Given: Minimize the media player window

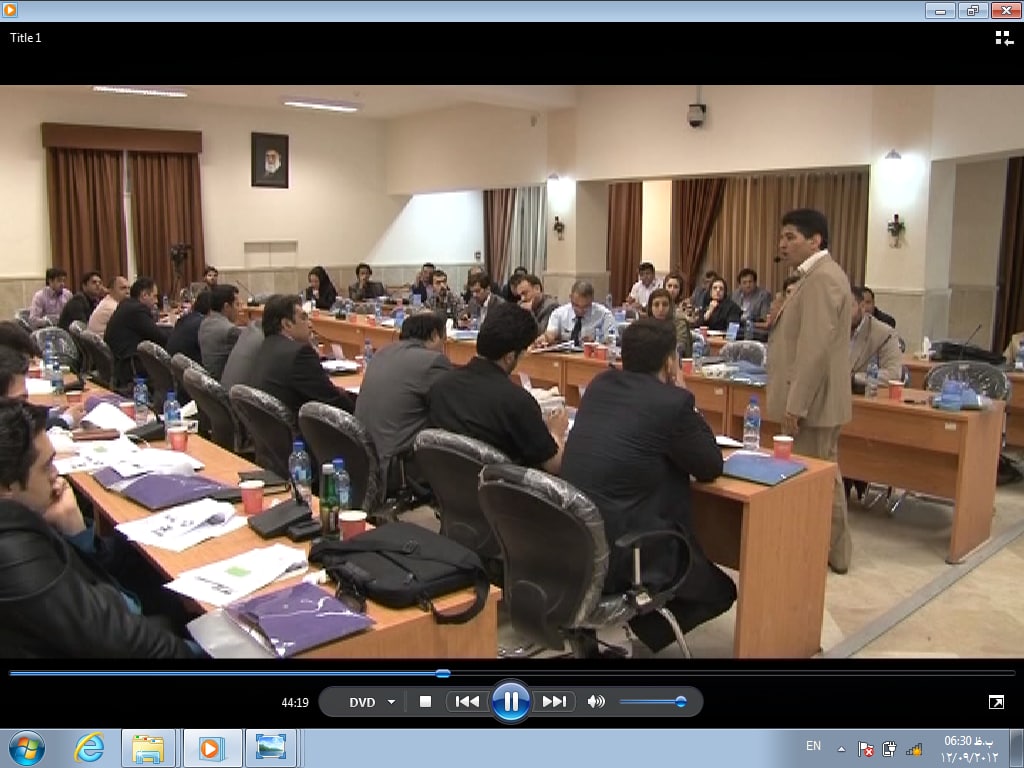Looking at the screenshot, I should point(940,10).
